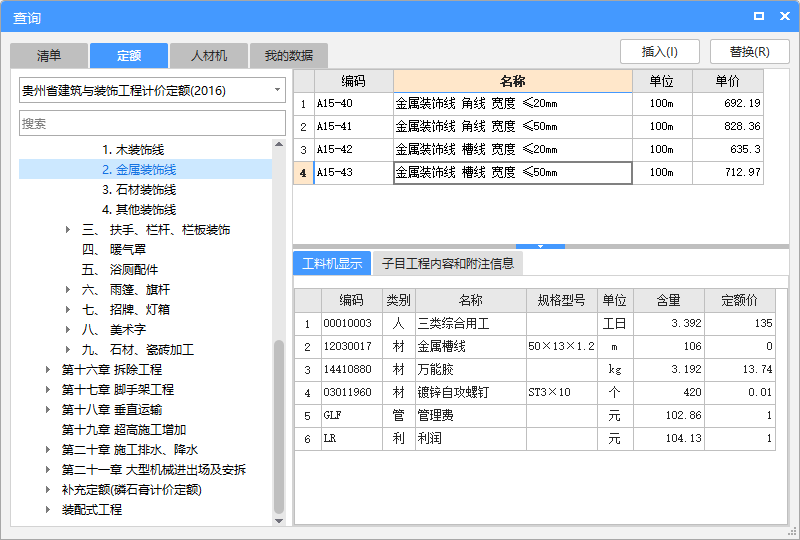800x540 pixels.
Task: Select quota row A15-42
Action: point(528,150)
